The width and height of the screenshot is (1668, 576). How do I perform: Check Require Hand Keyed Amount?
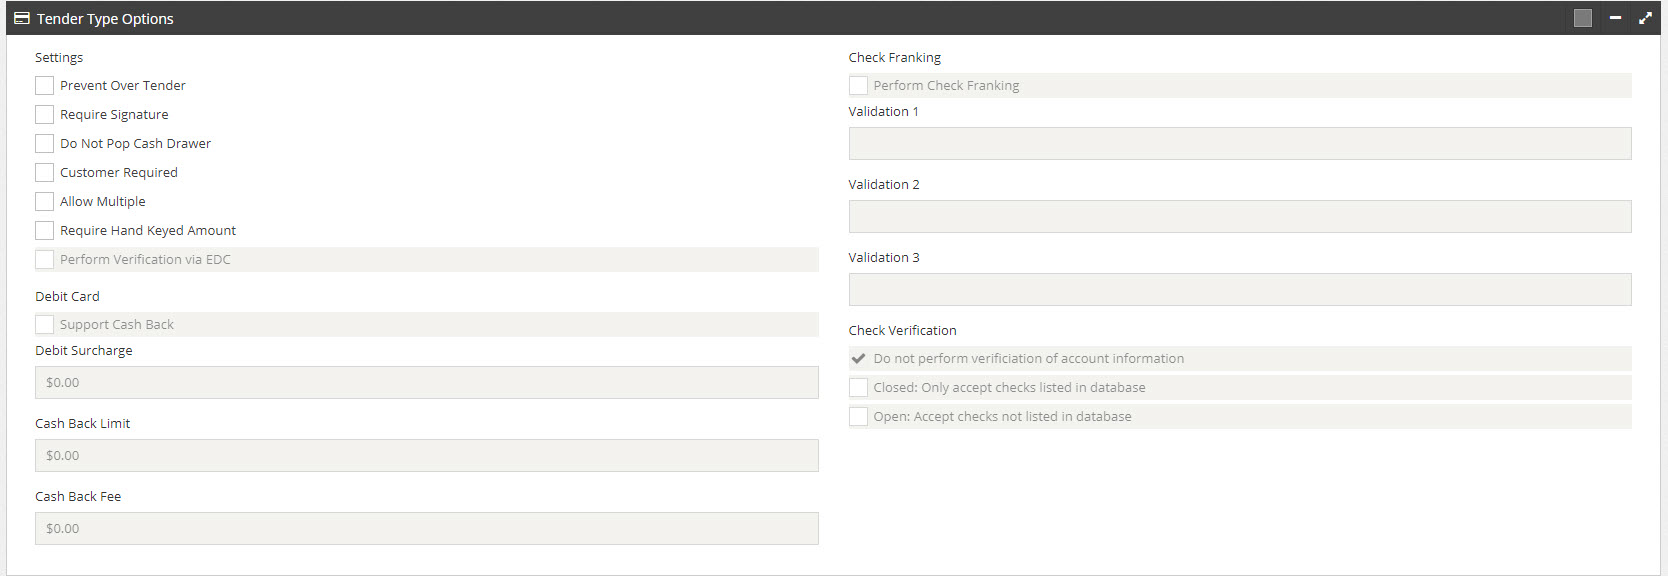44,231
